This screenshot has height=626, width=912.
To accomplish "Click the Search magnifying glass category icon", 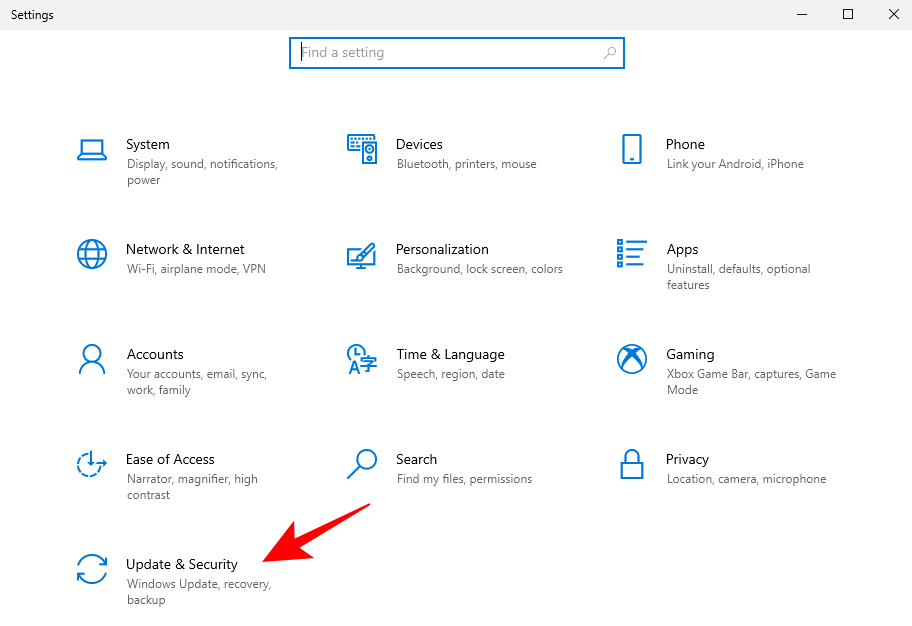I will tap(361, 463).
